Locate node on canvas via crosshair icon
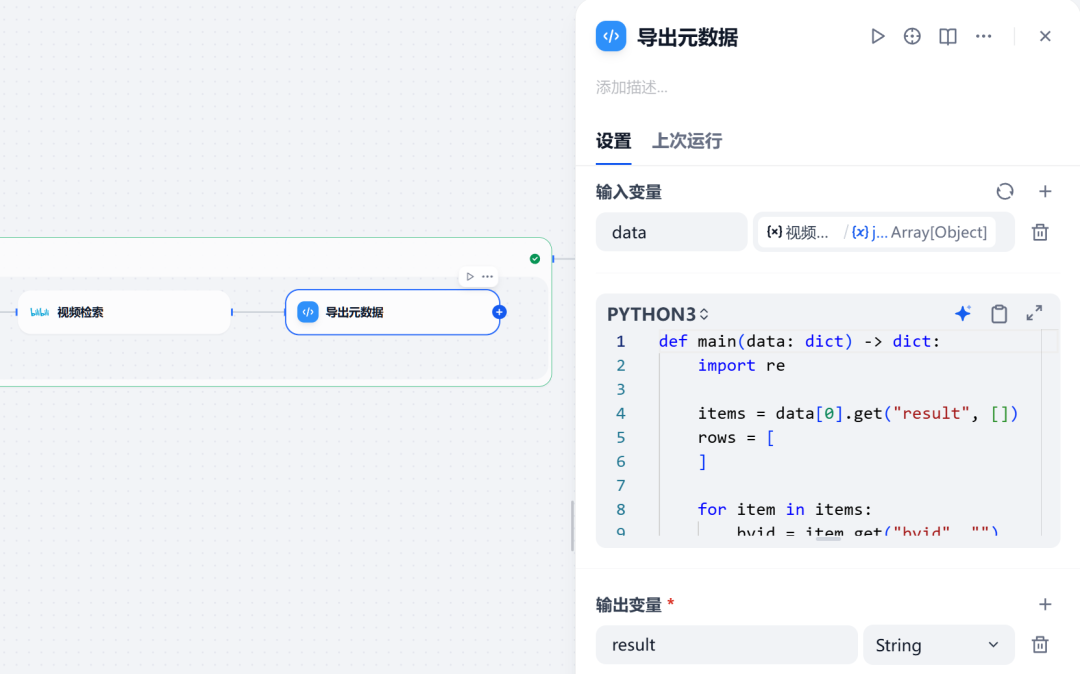Viewport: 1080px width, 674px height. 912,36
